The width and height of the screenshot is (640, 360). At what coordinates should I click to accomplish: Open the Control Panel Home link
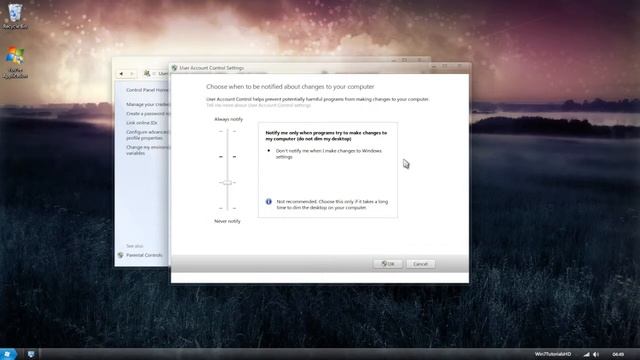[x=147, y=90]
